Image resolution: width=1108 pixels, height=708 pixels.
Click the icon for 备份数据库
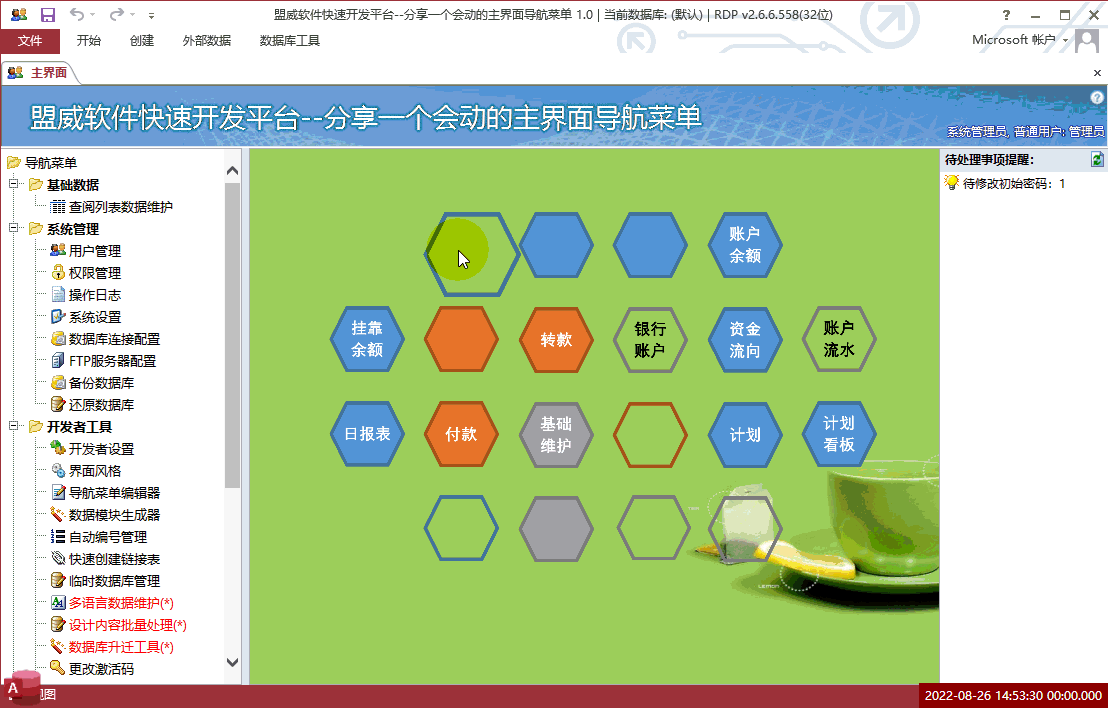coord(58,383)
